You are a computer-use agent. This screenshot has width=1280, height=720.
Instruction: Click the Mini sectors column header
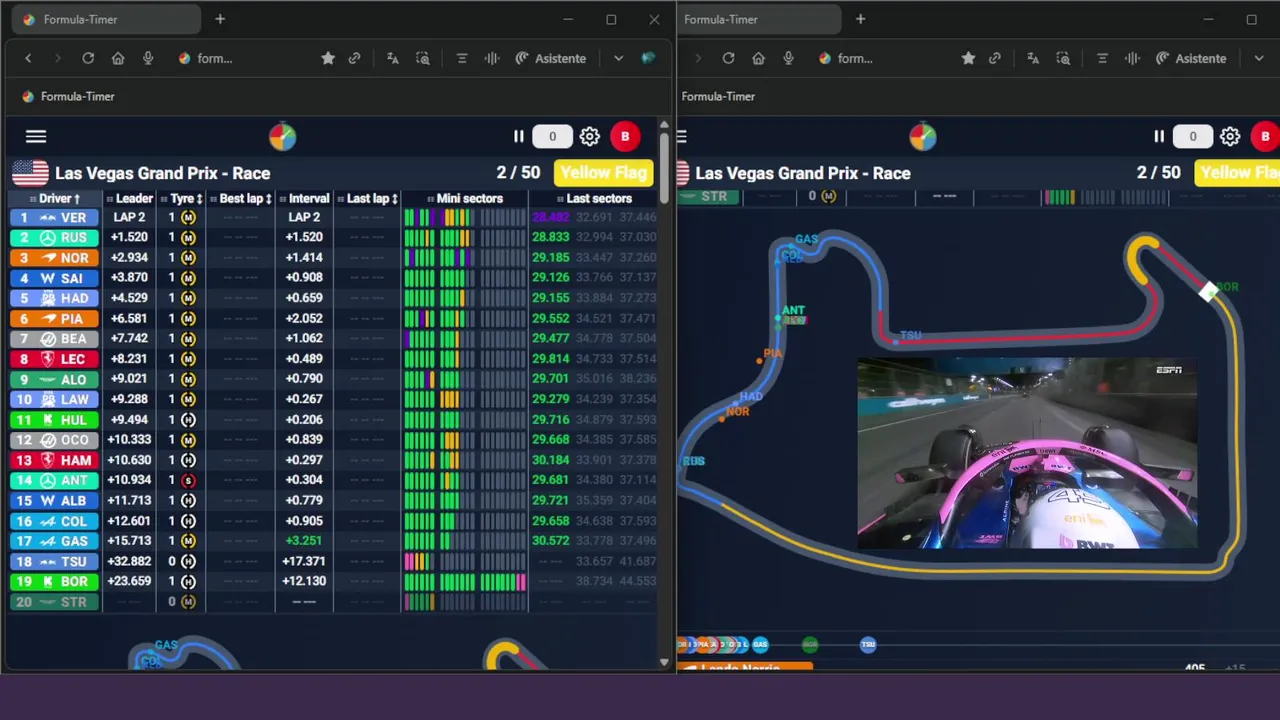pos(464,198)
